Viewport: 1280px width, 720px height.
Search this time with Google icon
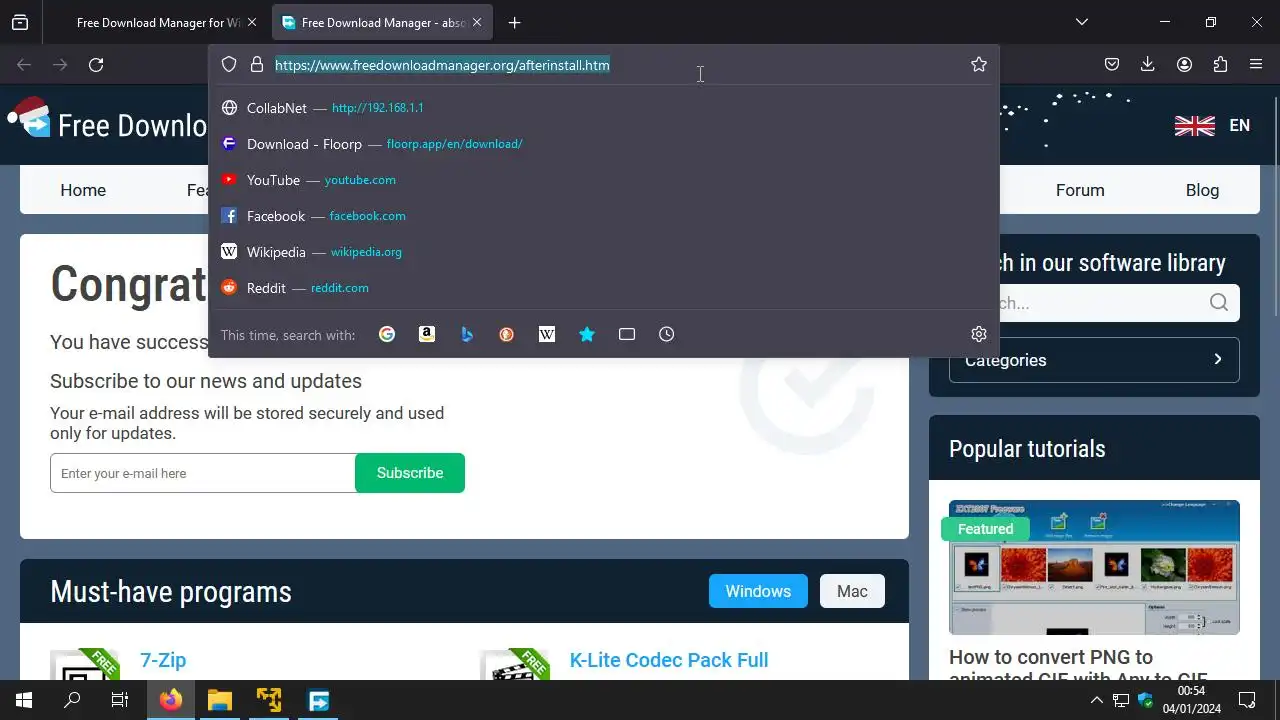pyautogui.click(x=387, y=334)
